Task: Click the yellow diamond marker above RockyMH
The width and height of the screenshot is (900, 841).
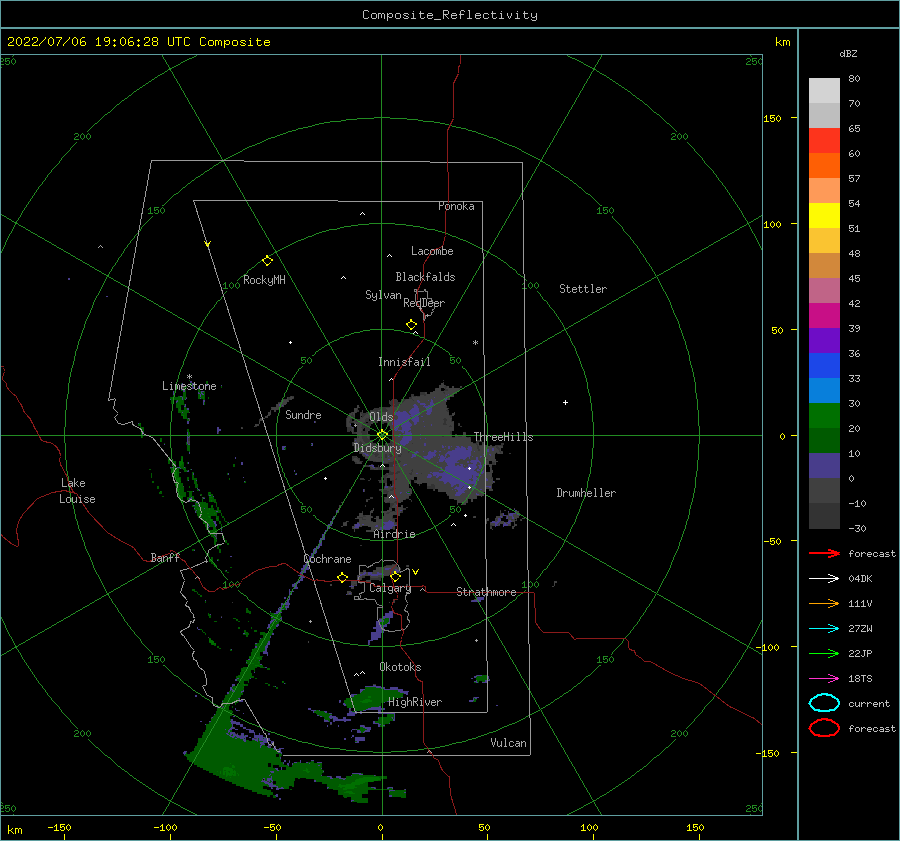Action: 267,261
